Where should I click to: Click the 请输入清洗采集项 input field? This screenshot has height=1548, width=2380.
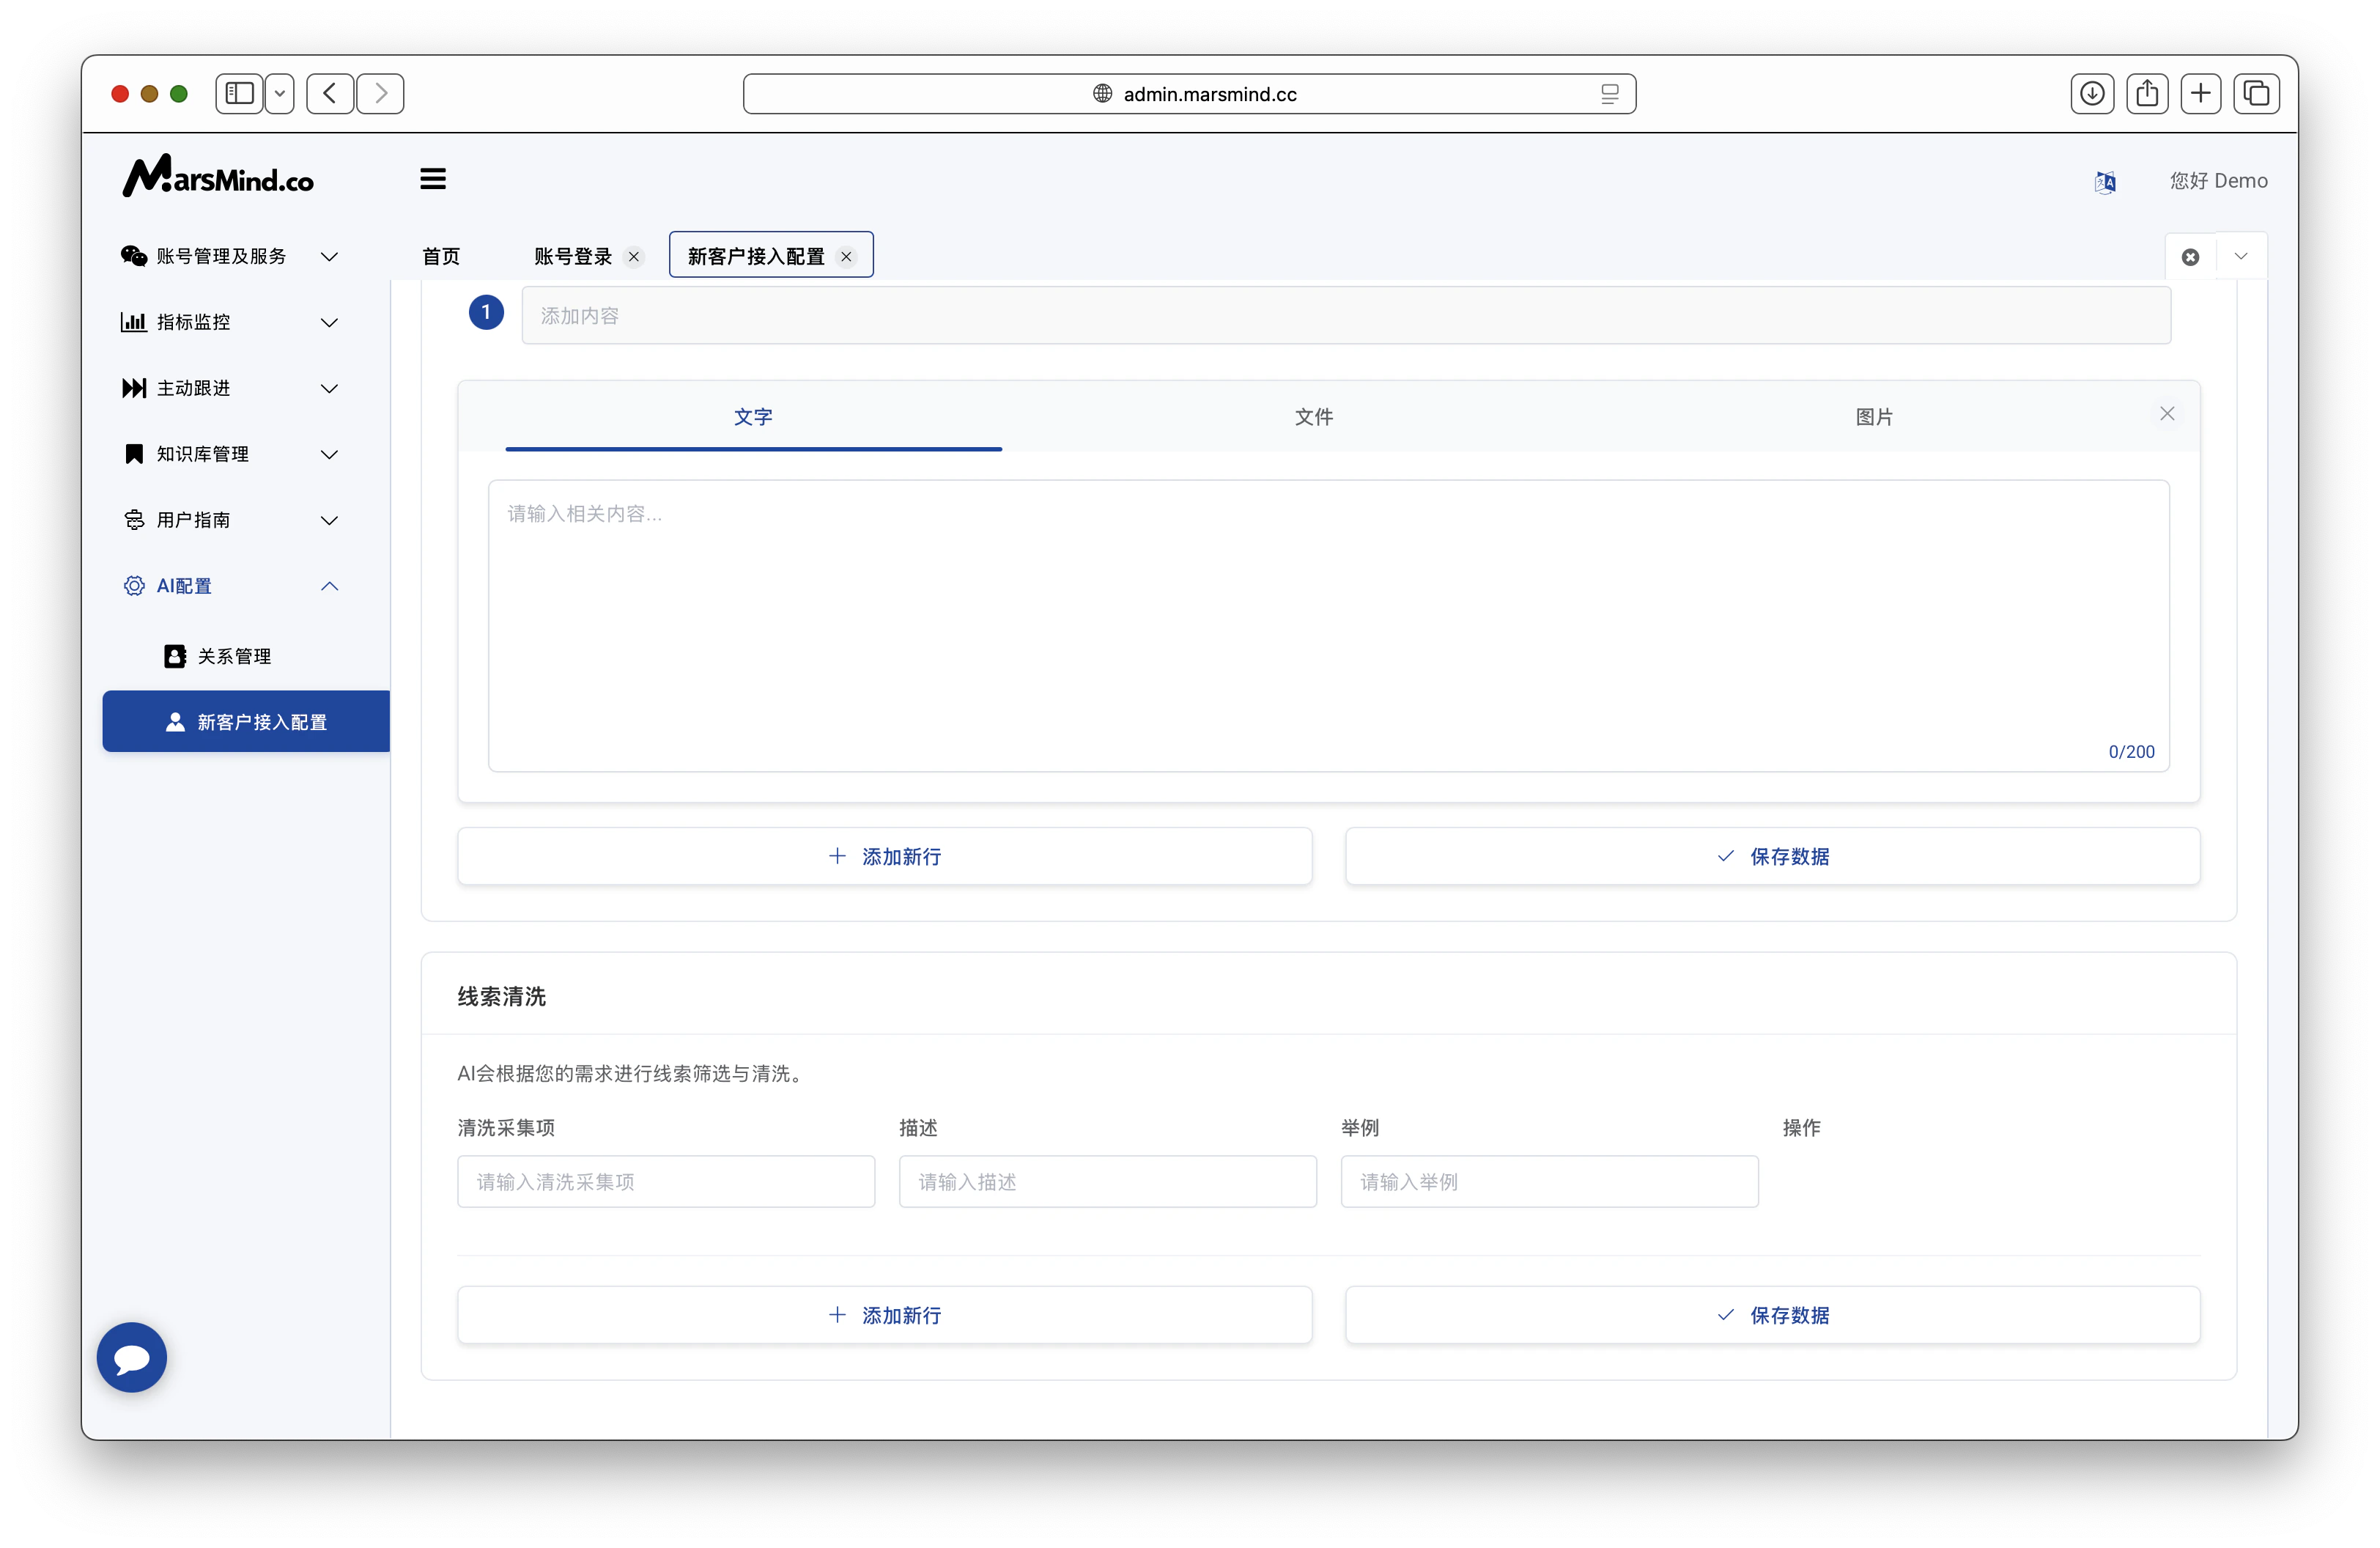pyautogui.click(x=665, y=1182)
